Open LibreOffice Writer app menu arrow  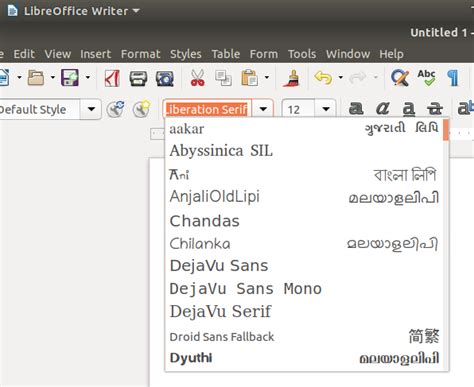[136, 11]
